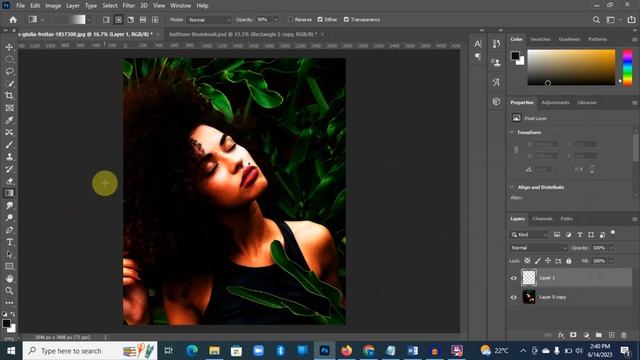Toggle the Dither checkbox

pyautogui.click(x=320, y=20)
